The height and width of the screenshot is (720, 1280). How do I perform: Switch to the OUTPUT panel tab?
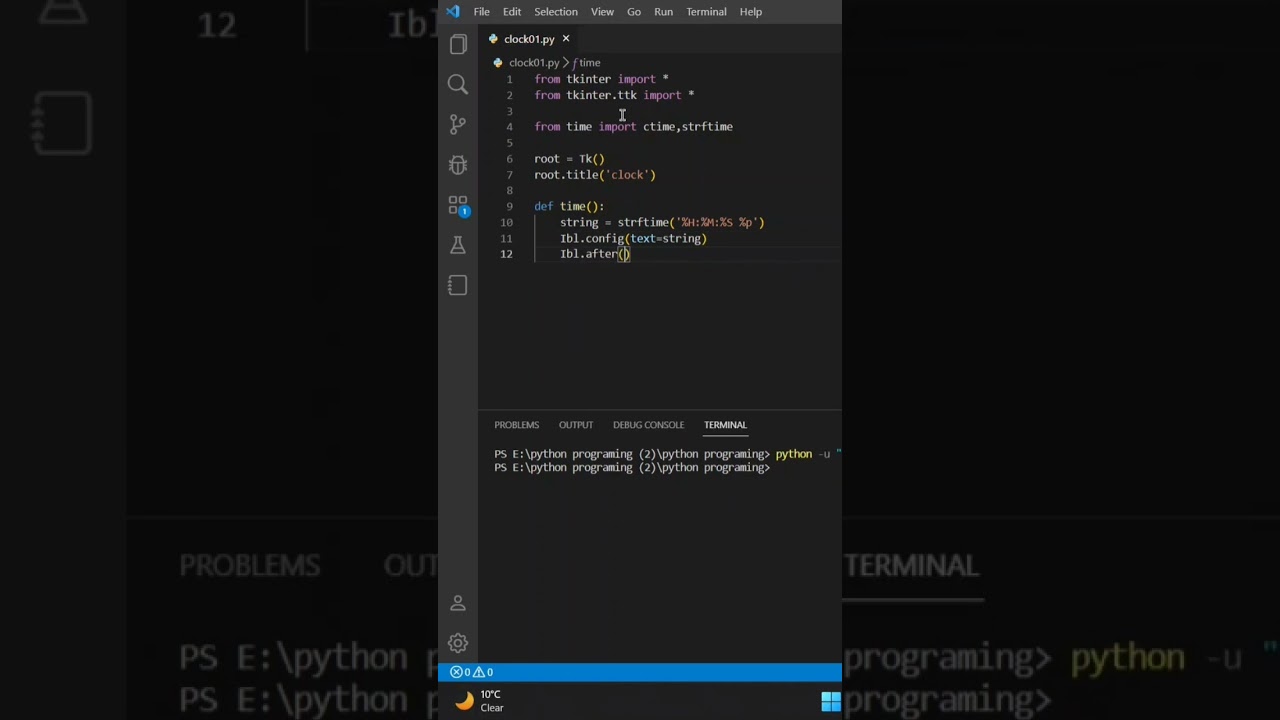pyautogui.click(x=576, y=425)
